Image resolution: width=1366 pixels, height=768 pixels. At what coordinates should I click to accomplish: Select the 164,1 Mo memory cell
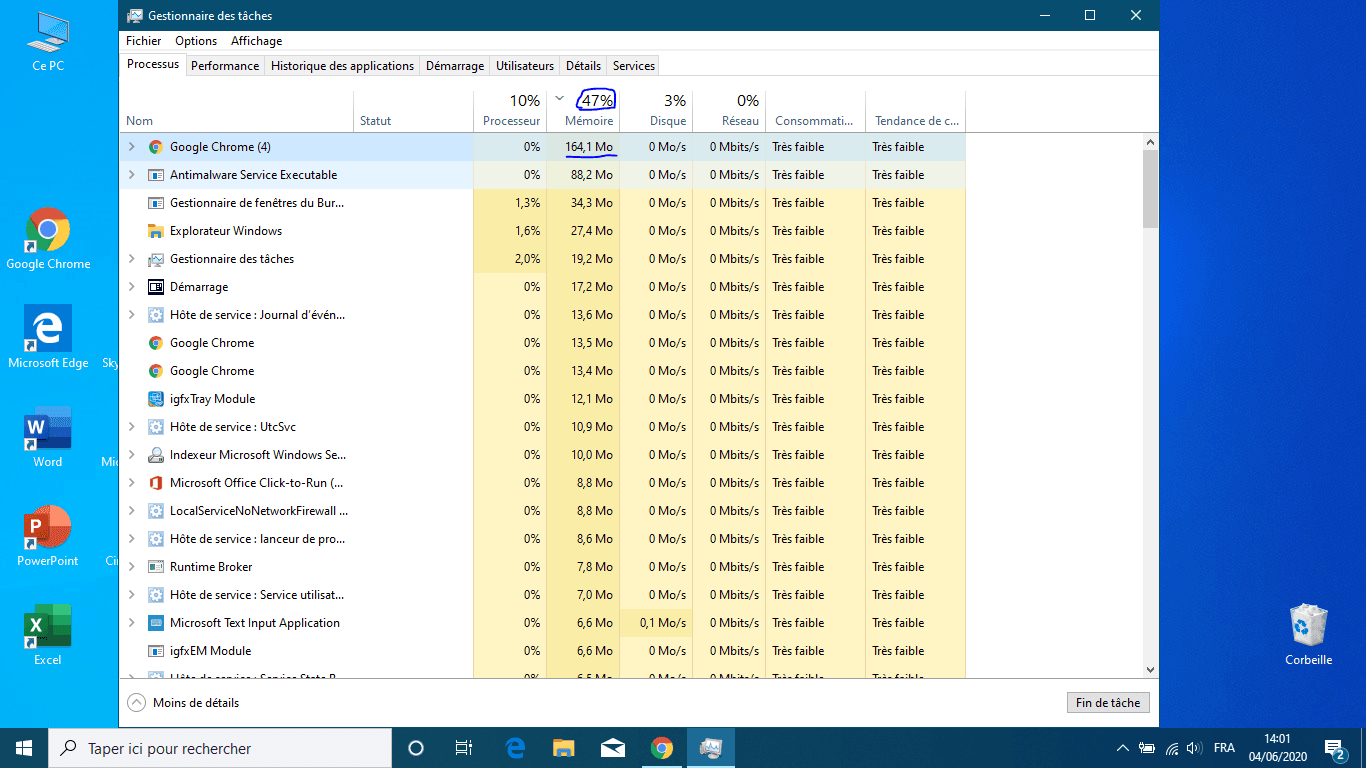[584, 147]
